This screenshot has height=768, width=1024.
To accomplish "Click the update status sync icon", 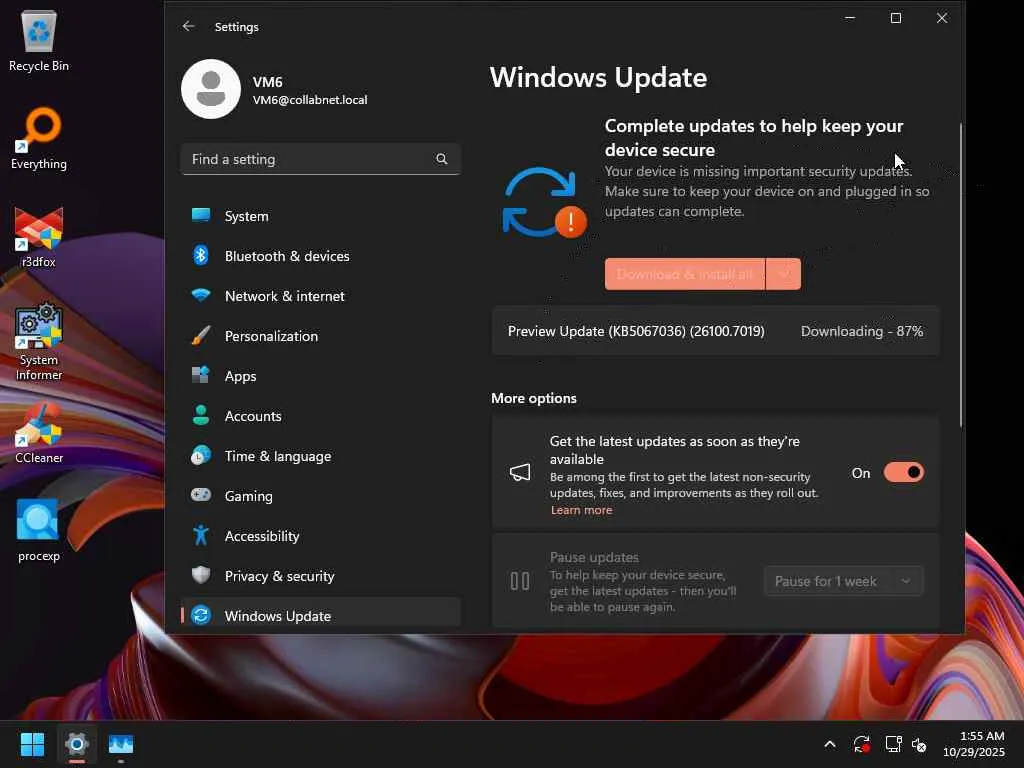I will point(543,202).
